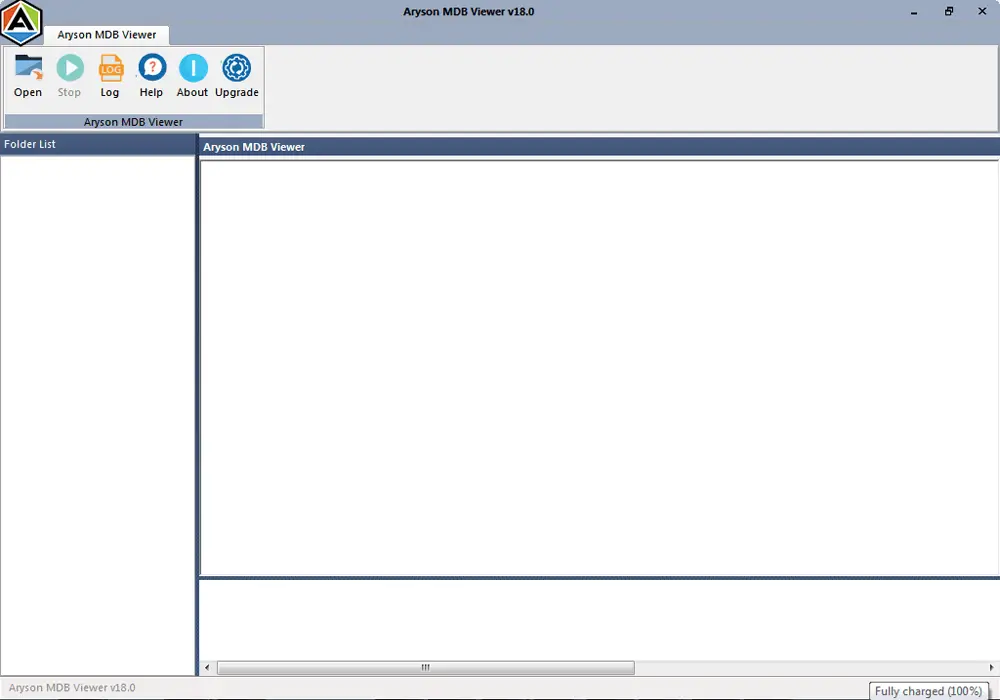Screen dimensions: 1000x700
Task: Click the horizontal scrollbar thumb
Action: point(424,667)
